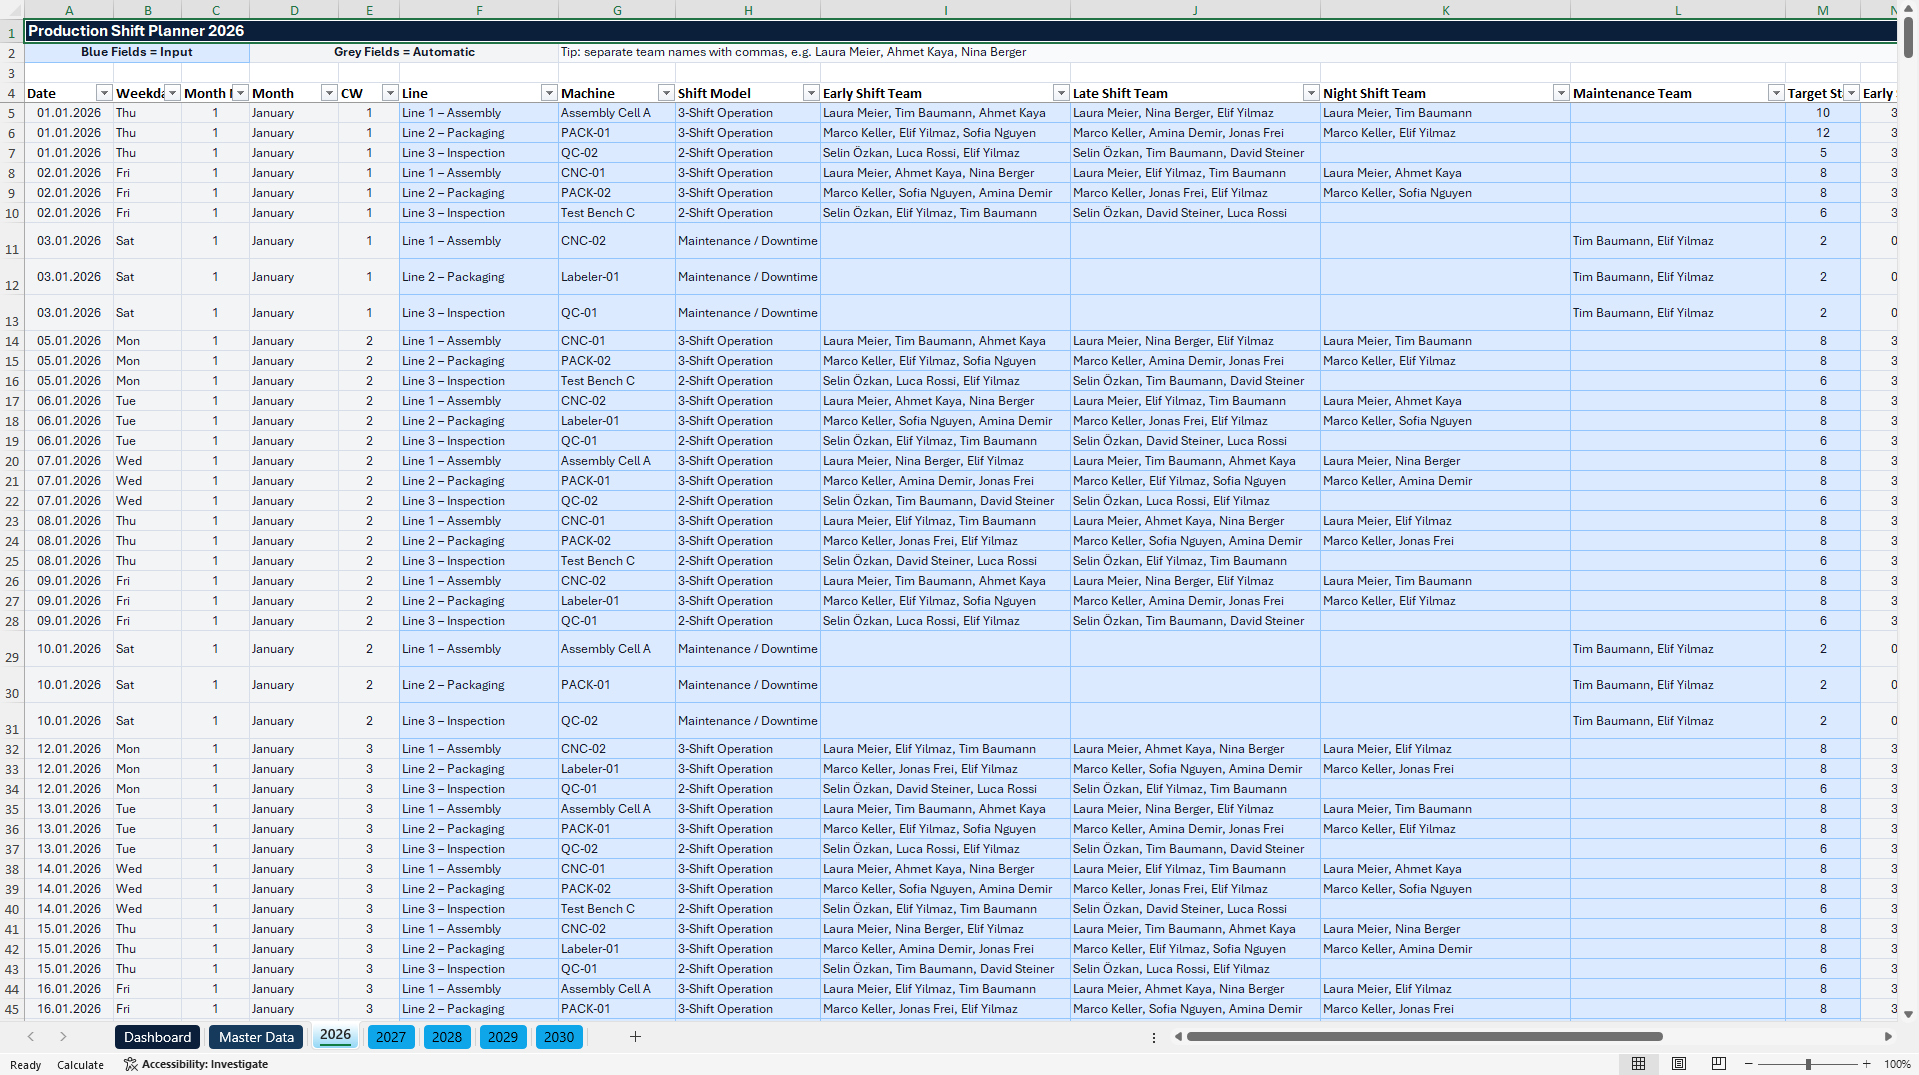
Task: Select row 11 header
Action: click(x=12, y=241)
